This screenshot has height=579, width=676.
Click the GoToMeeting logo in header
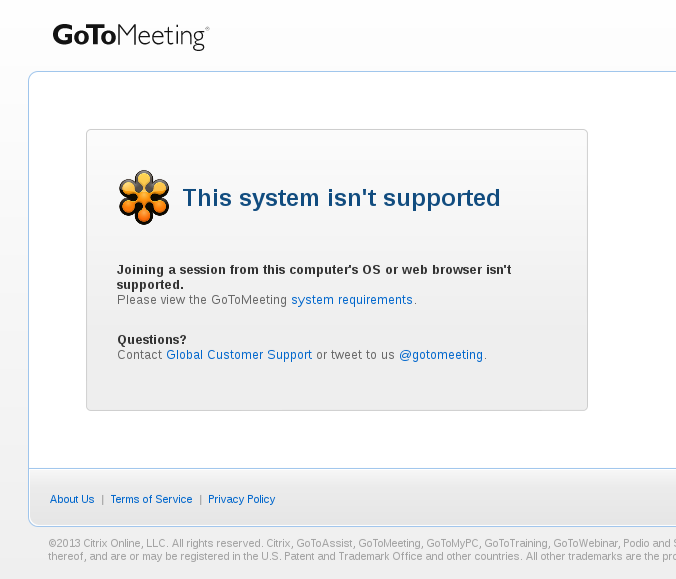pyautogui.click(x=131, y=37)
